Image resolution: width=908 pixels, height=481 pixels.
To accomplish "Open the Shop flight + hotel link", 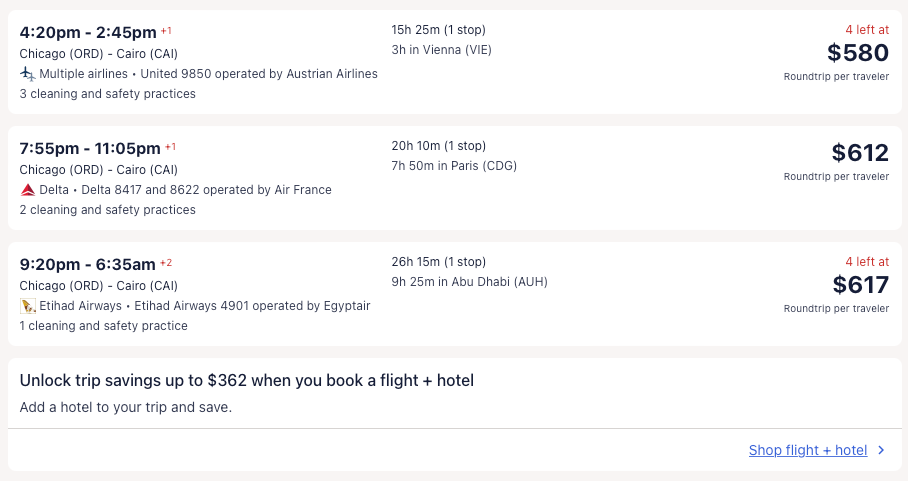I will tap(807, 451).
